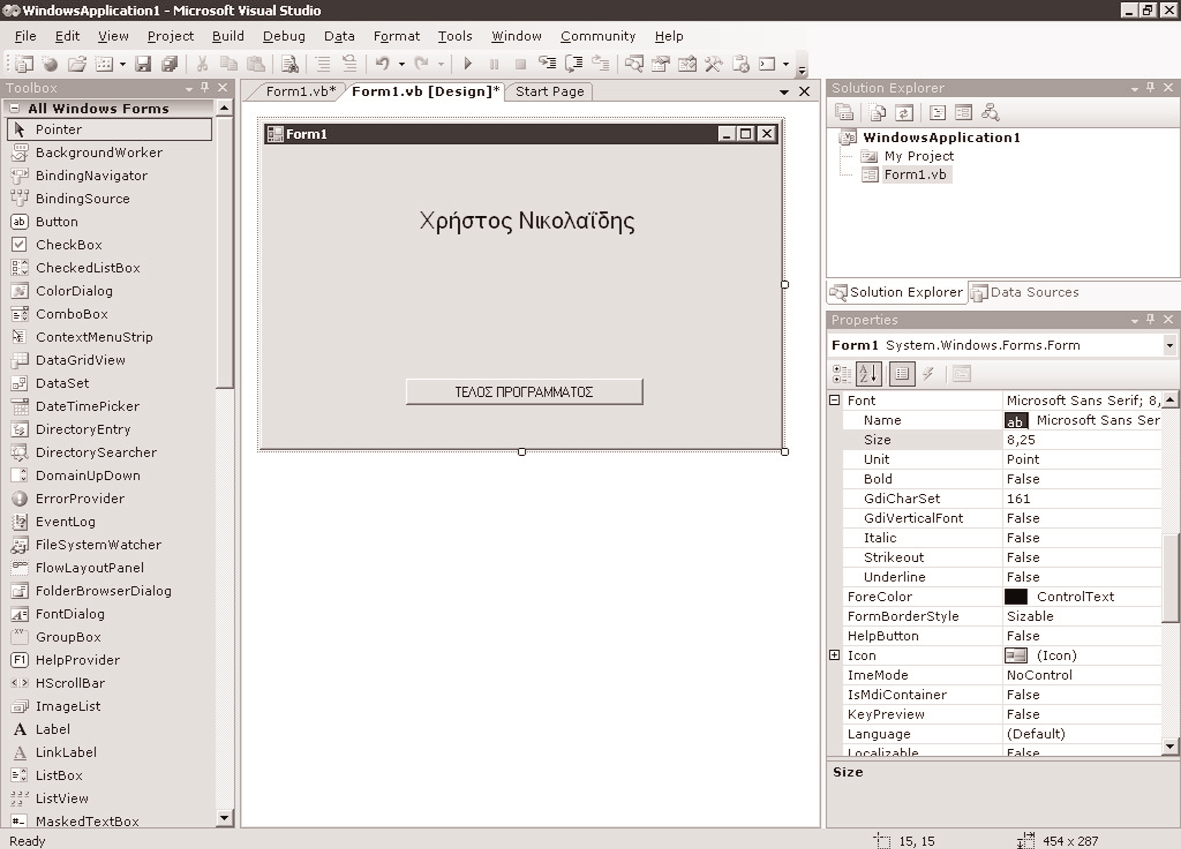Click the Redo arrow icon
The image size is (1181, 849).
(x=421, y=64)
